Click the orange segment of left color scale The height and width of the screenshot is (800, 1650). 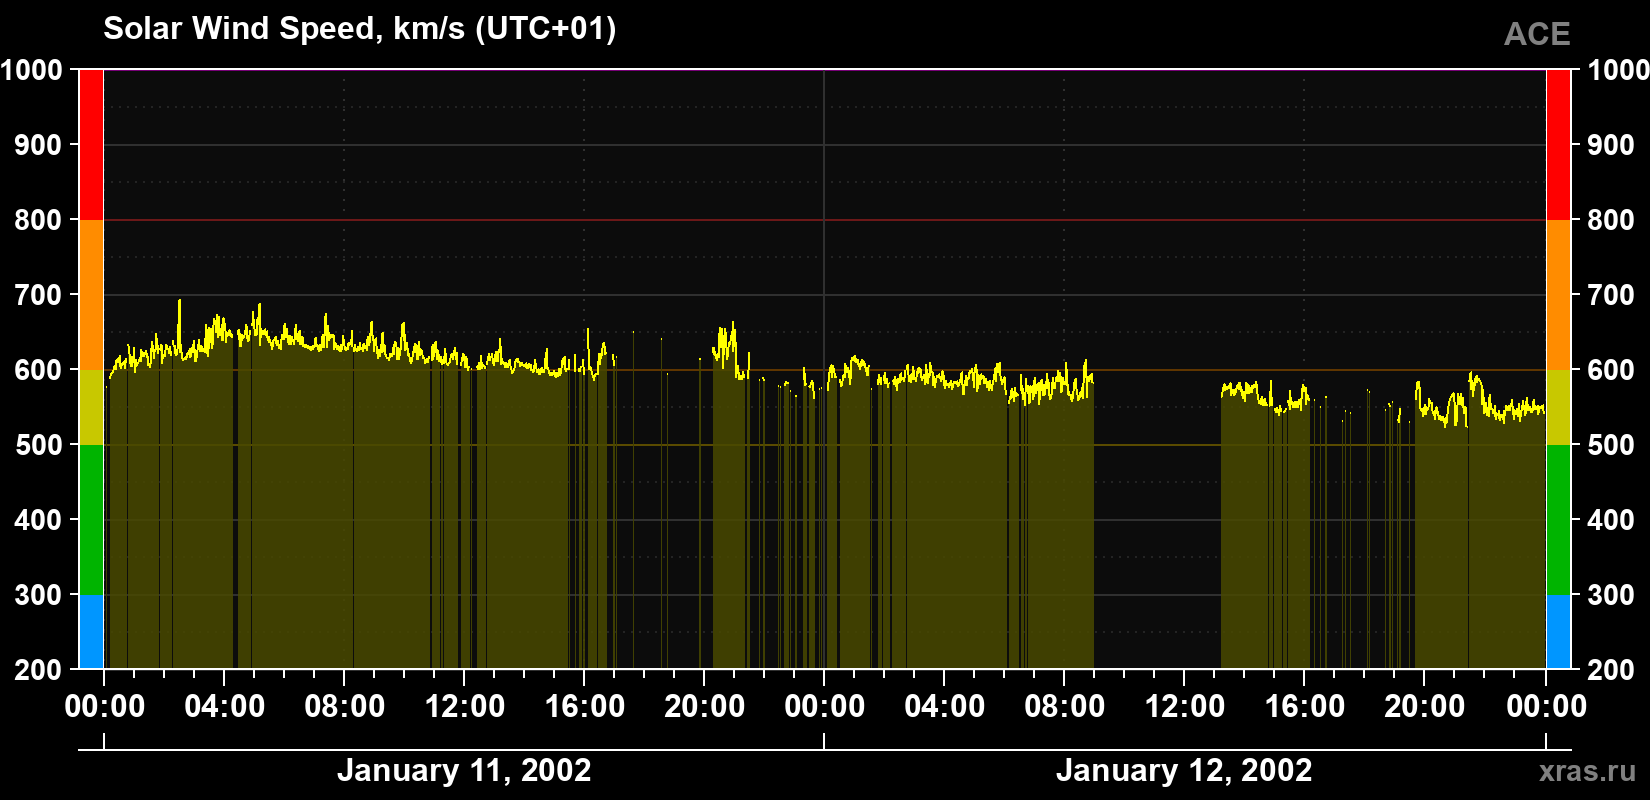[x=91, y=295]
